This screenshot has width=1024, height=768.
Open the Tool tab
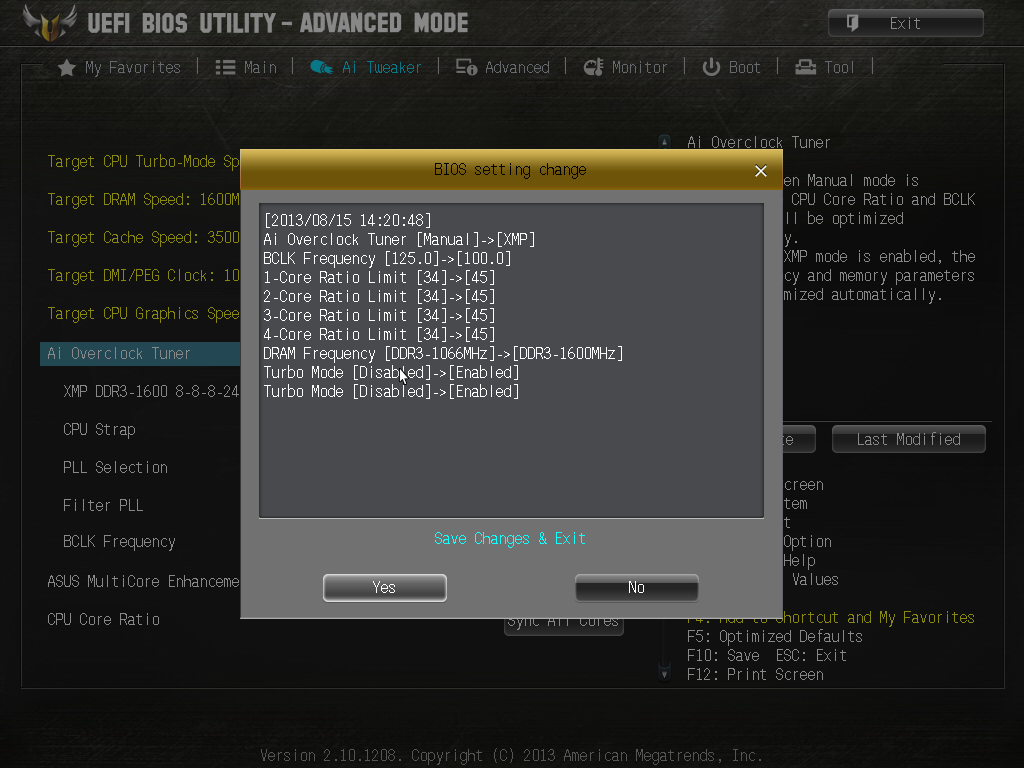(825, 67)
